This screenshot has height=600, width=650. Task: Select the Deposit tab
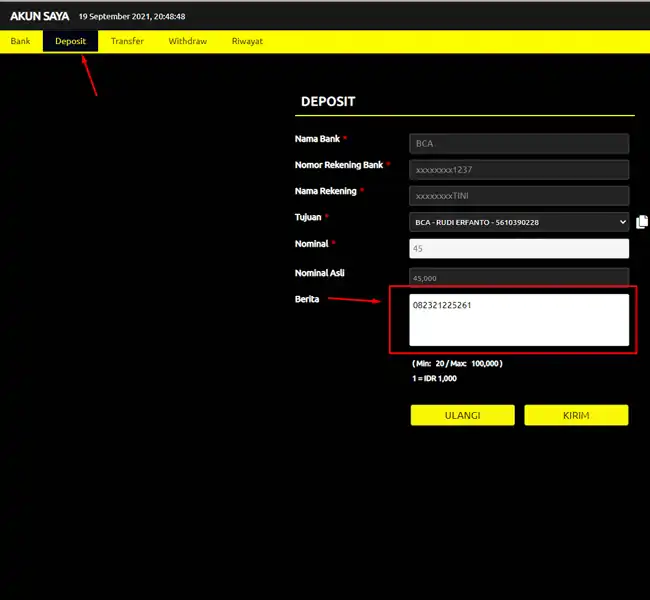click(x=70, y=41)
